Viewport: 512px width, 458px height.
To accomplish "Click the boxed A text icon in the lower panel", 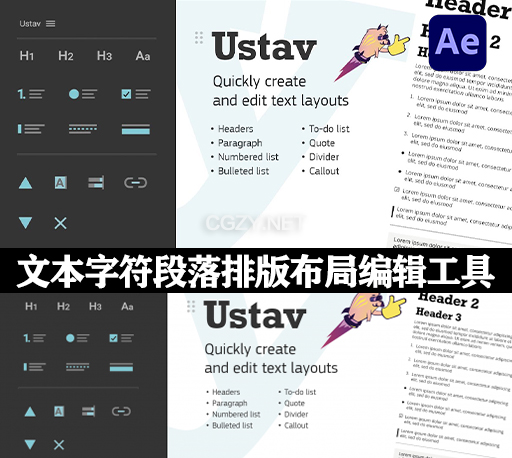I will (59, 411).
